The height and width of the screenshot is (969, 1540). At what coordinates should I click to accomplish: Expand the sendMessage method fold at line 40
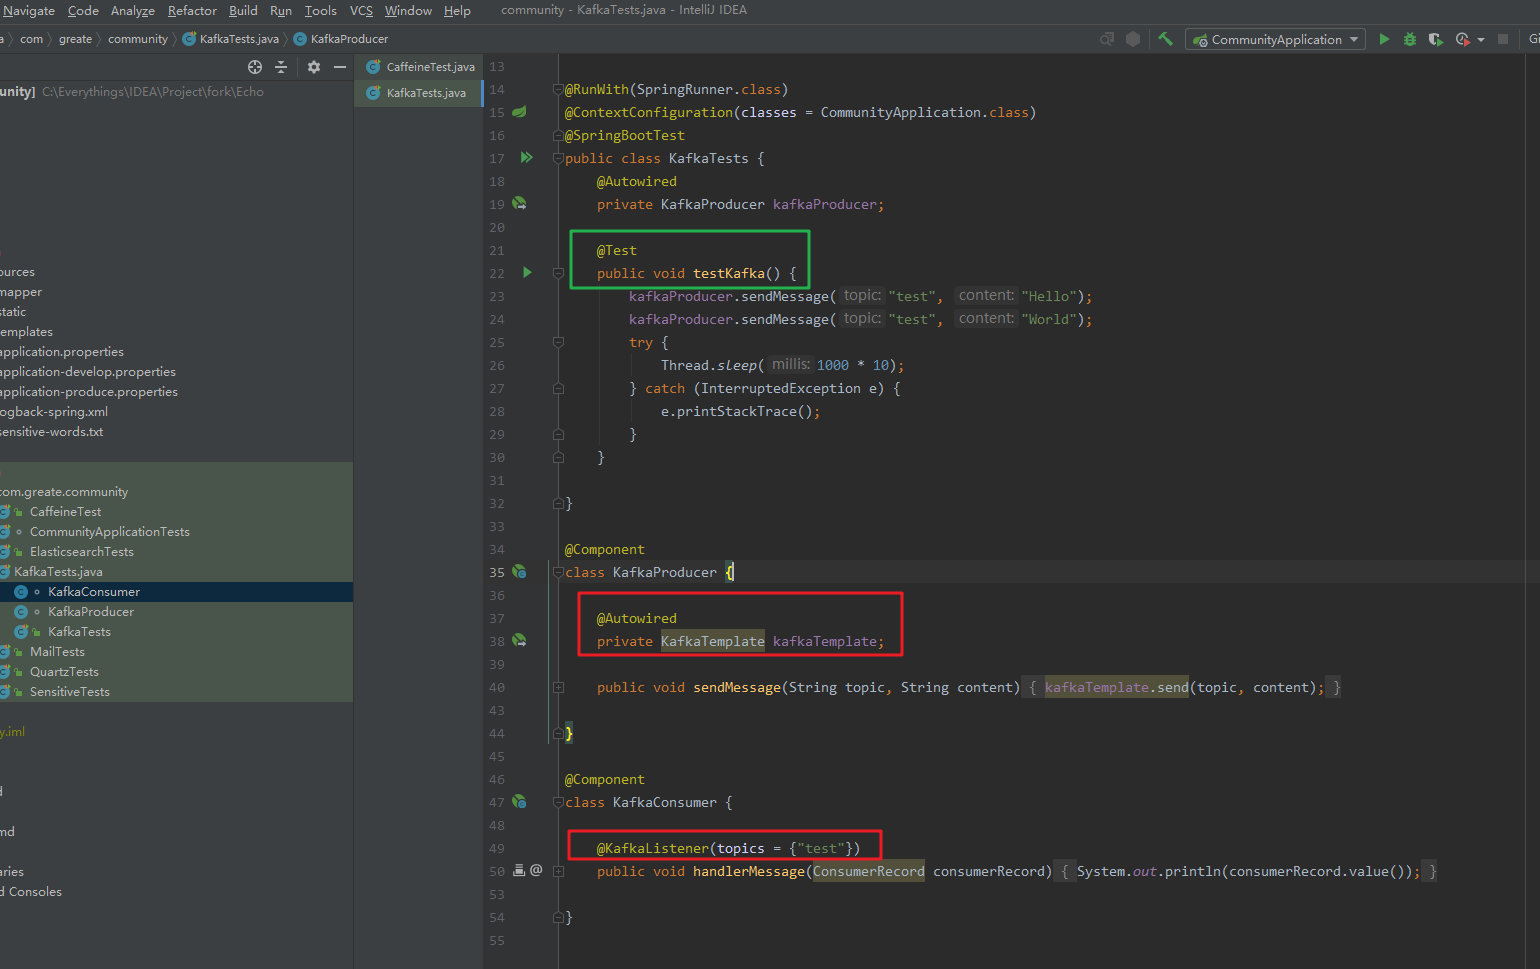tap(558, 687)
